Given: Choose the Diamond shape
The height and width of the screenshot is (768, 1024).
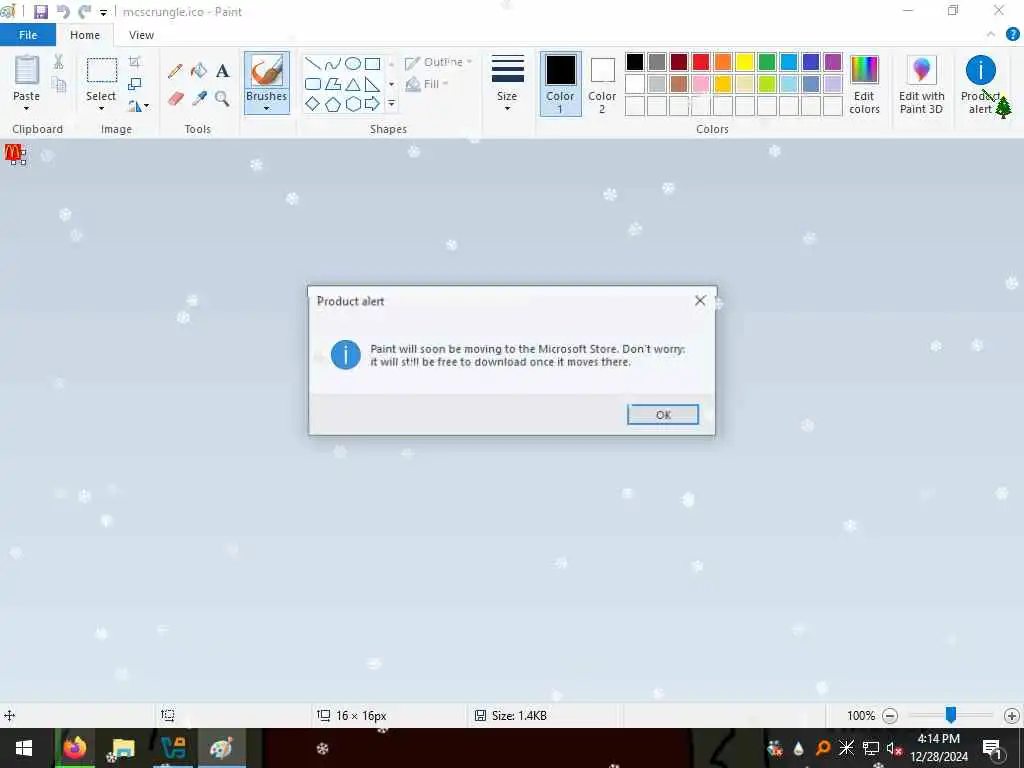Looking at the screenshot, I should [313, 104].
